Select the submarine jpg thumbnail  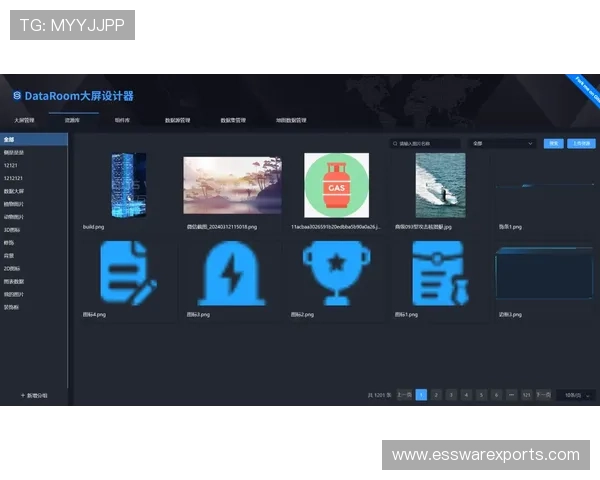tap(440, 185)
